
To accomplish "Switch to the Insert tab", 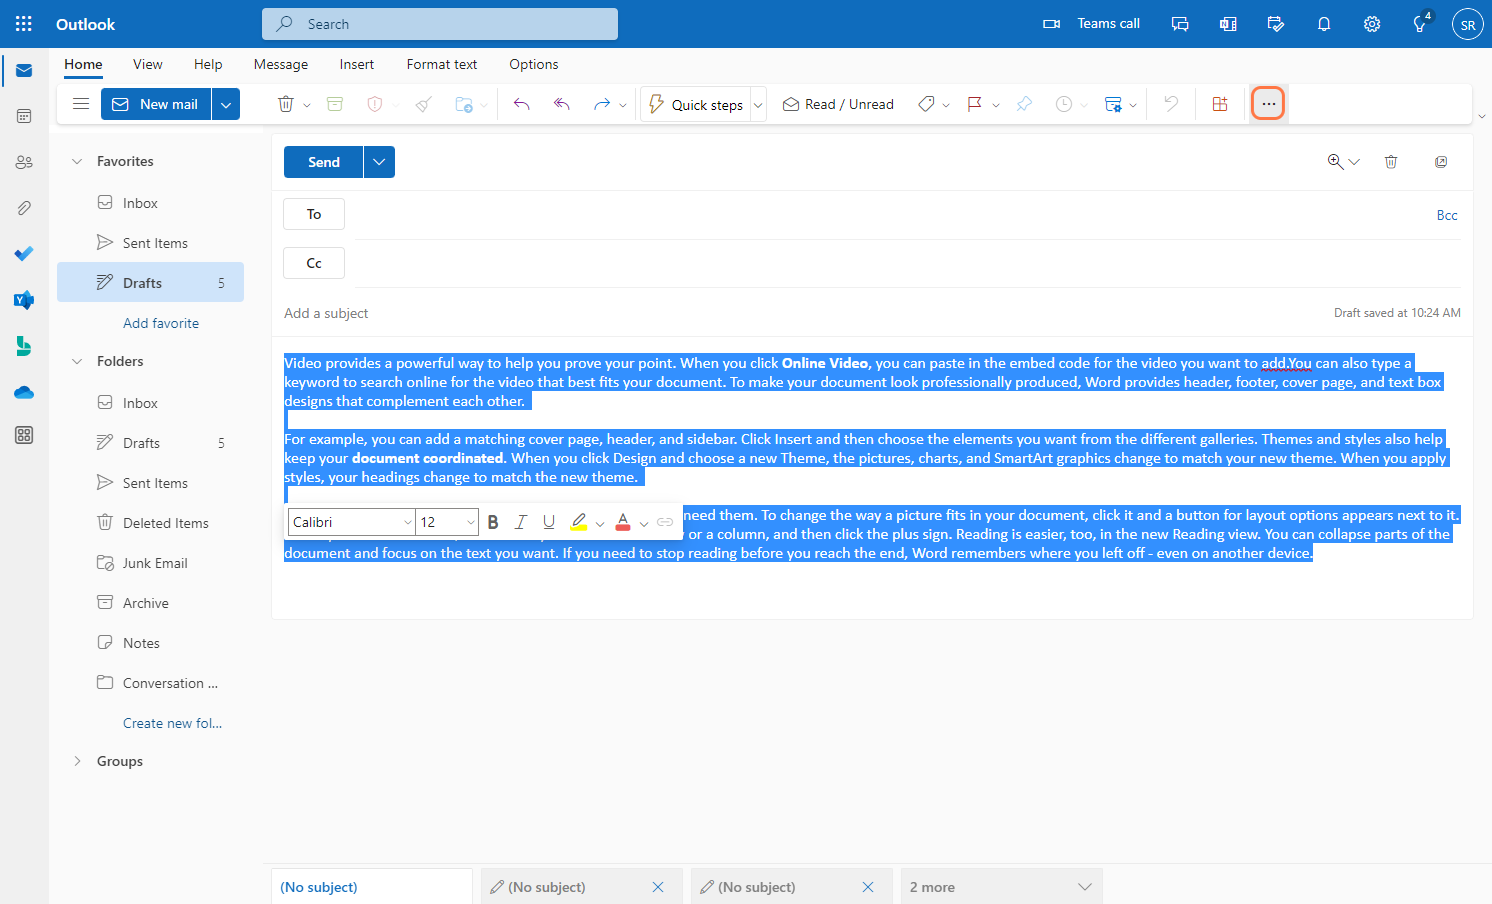I will pos(357,64).
